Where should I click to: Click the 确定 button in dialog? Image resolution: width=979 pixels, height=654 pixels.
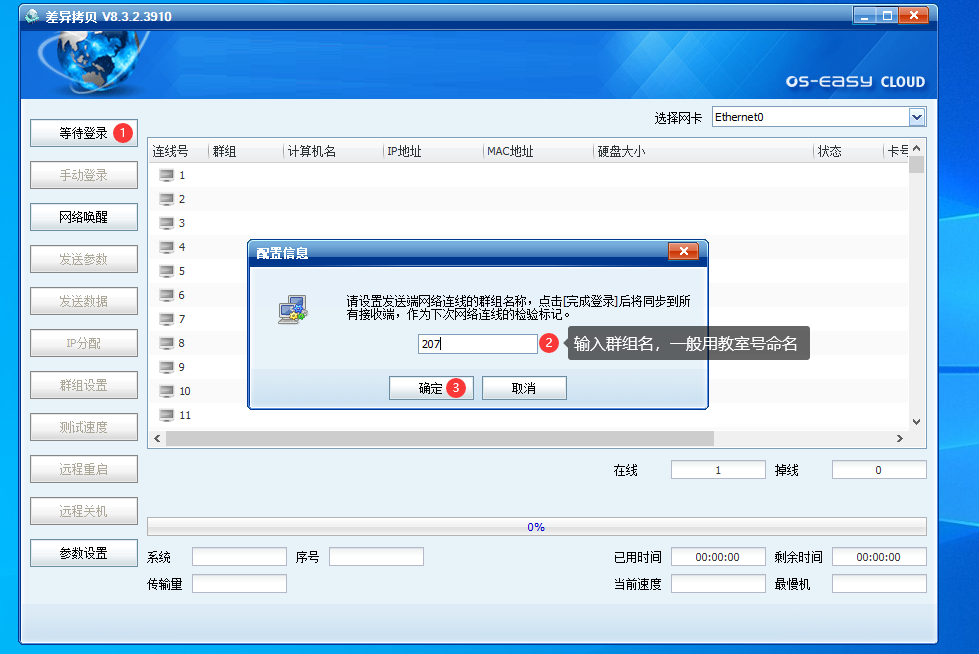click(x=431, y=388)
